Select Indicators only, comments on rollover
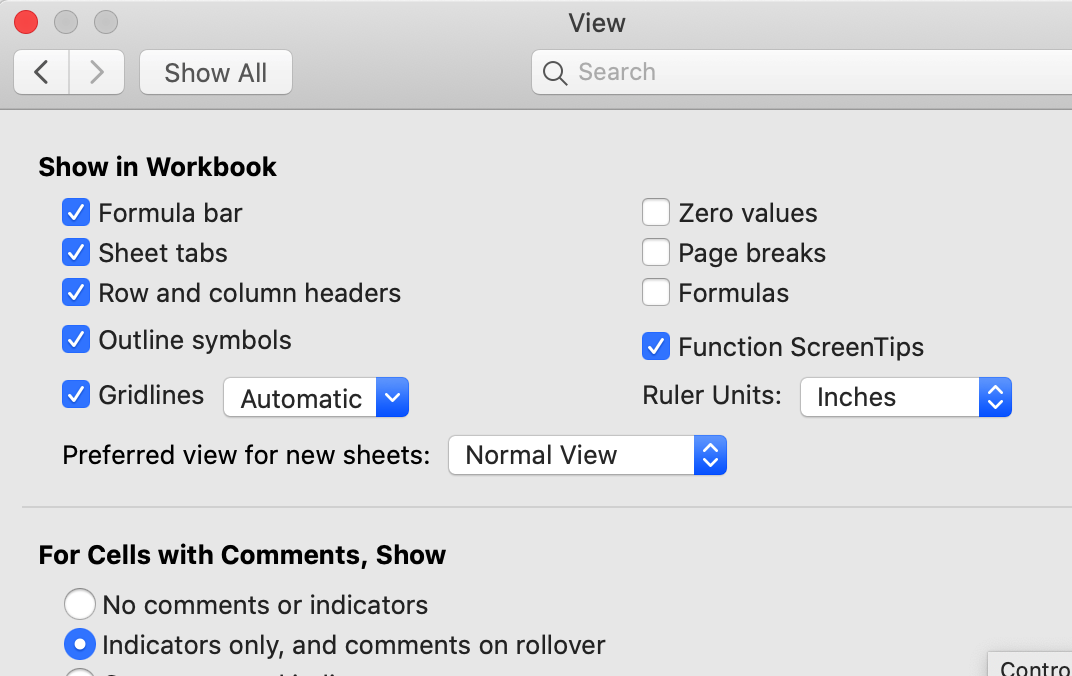The height and width of the screenshot is (676, 1072). 80,645
